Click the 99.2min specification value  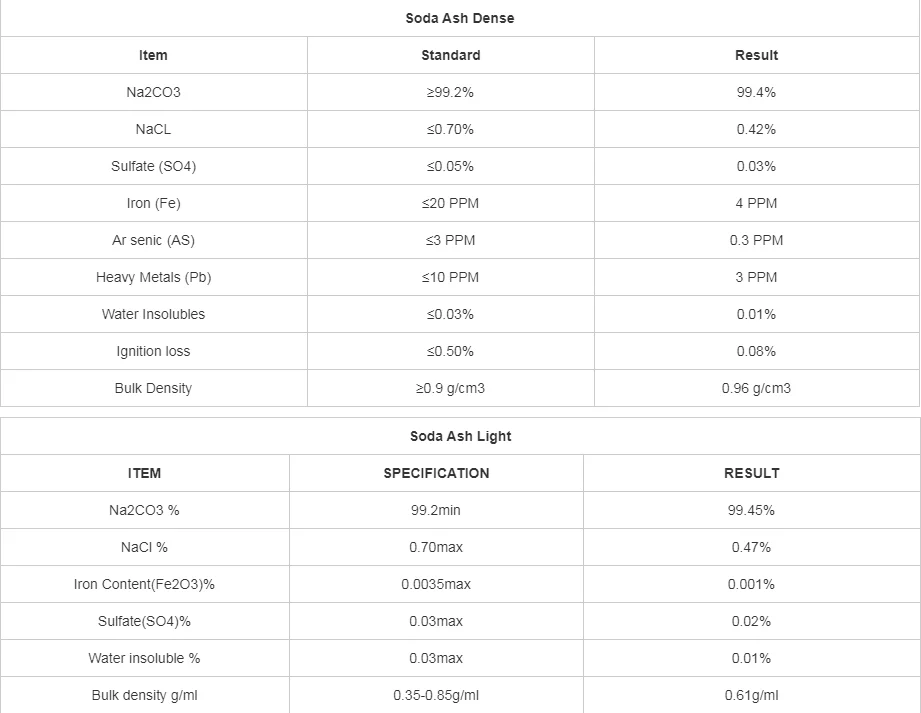point(436,510)
